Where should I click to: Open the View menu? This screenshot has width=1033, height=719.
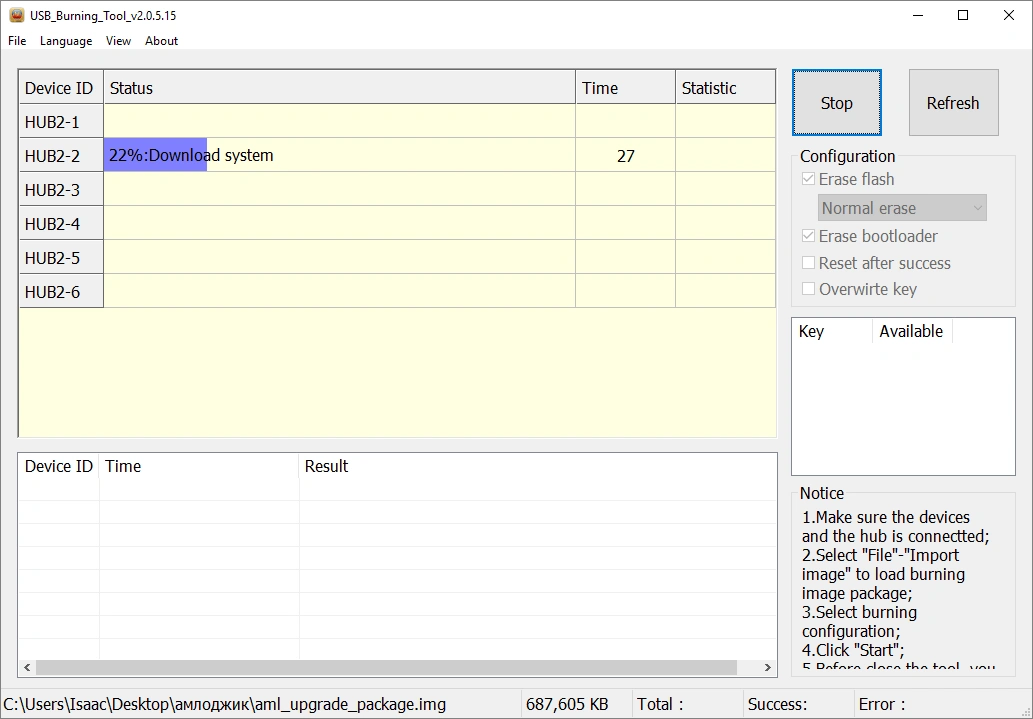click(x=118, y=41)
